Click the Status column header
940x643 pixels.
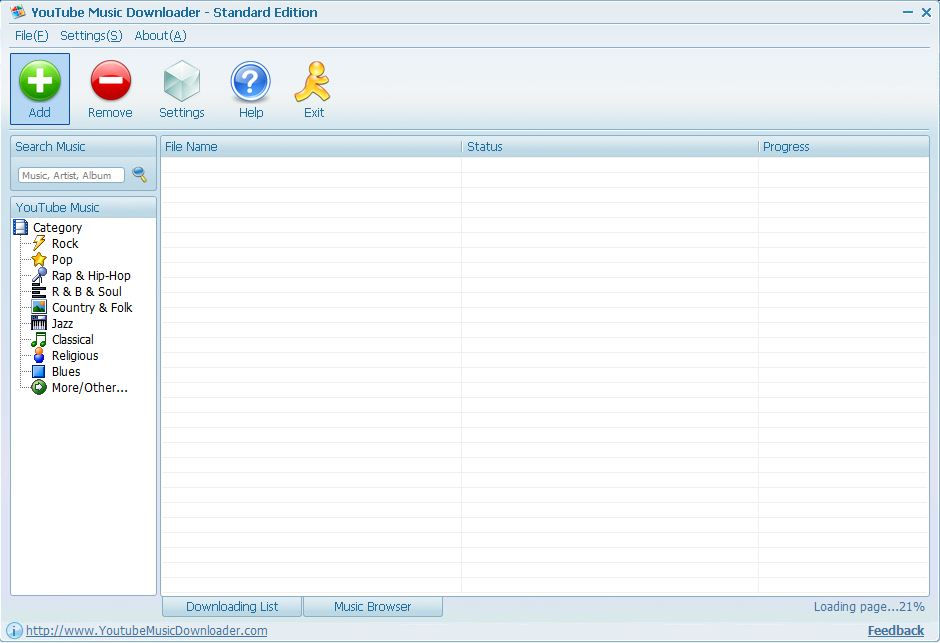609,147
